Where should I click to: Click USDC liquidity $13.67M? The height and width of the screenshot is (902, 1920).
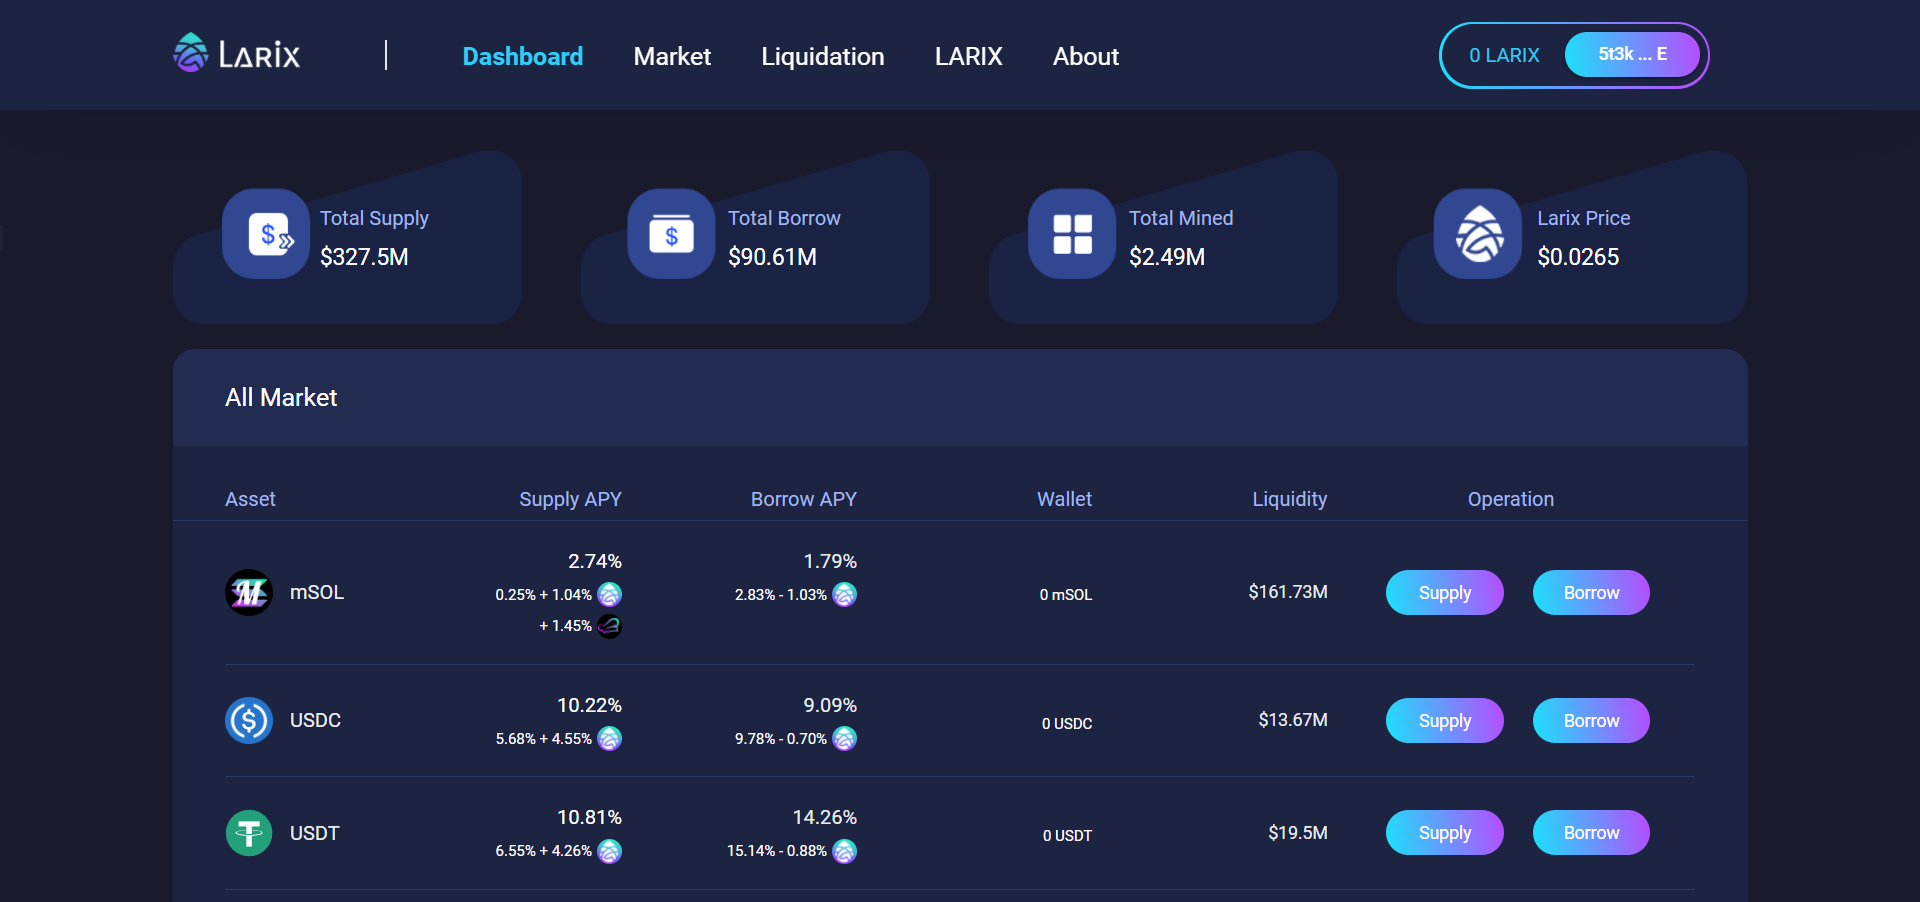click(x=1293, y=720)
